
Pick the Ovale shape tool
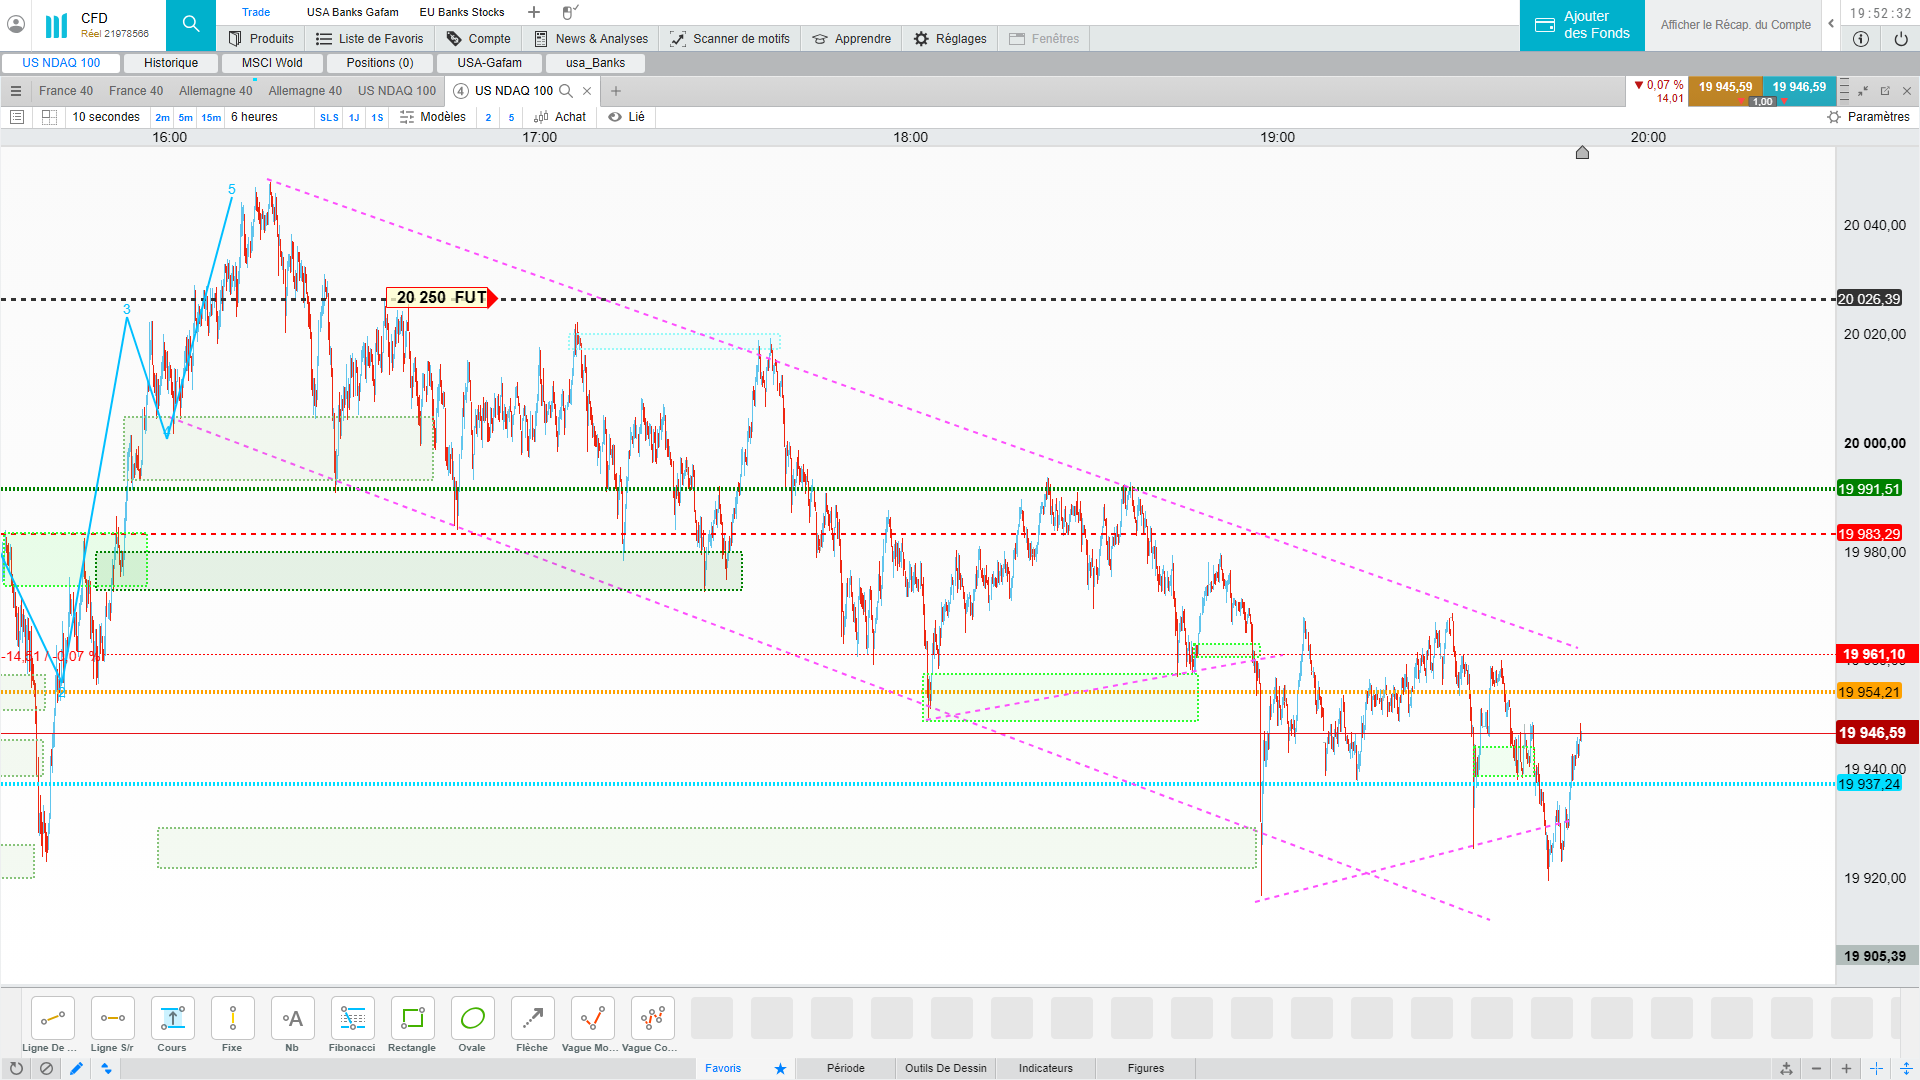[x=472, y=1019]
